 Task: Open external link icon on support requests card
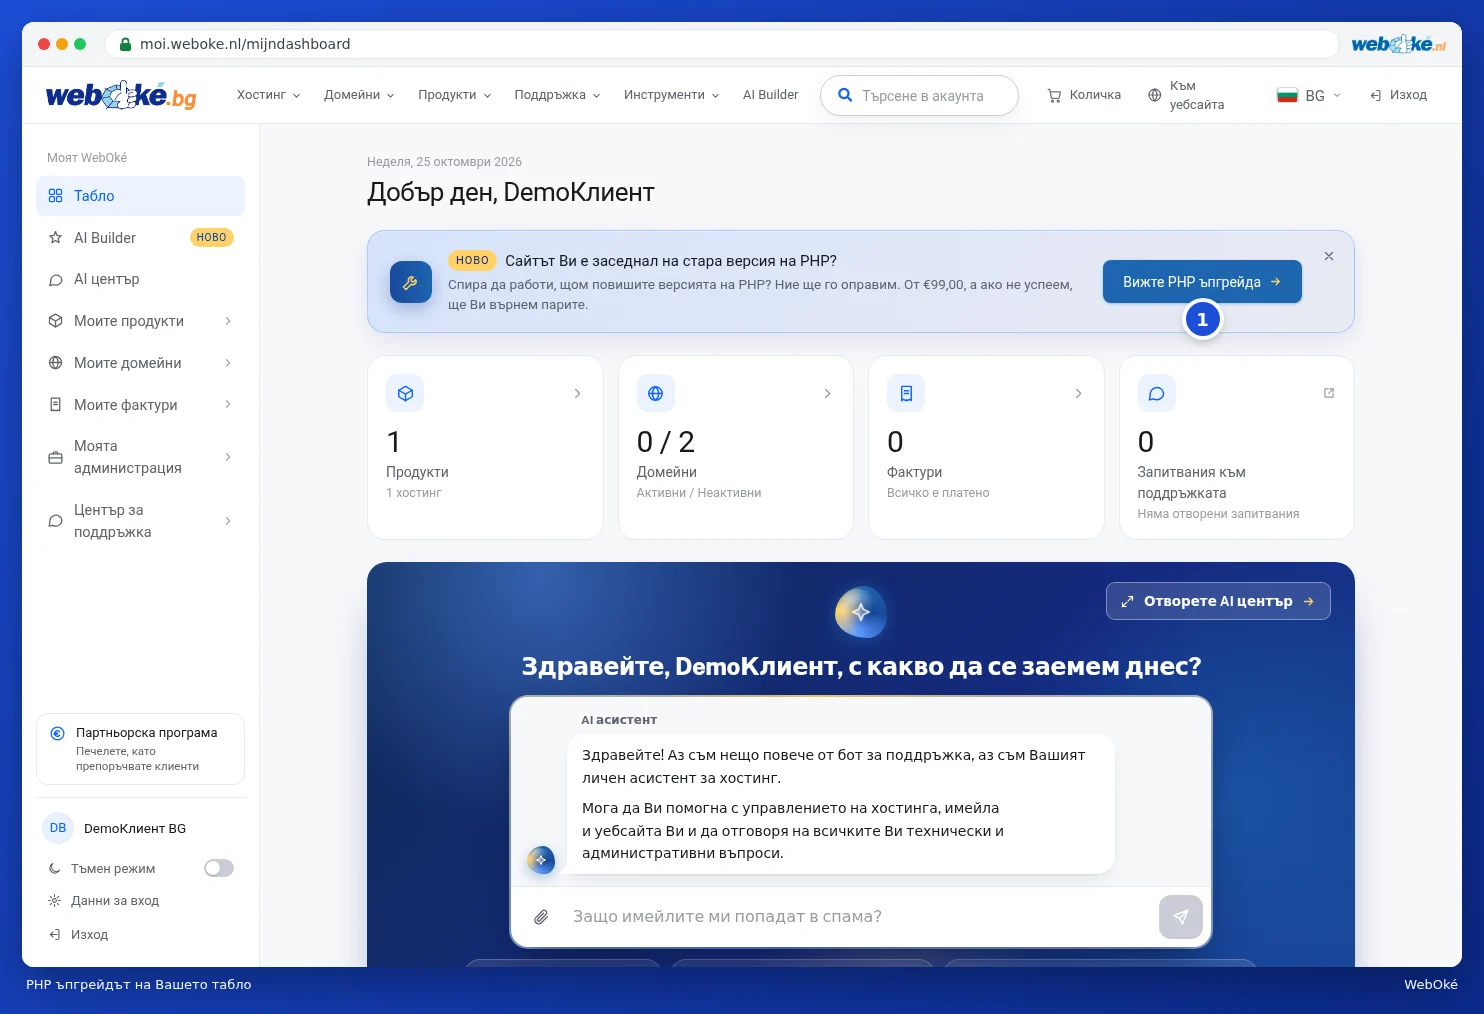1329,393
